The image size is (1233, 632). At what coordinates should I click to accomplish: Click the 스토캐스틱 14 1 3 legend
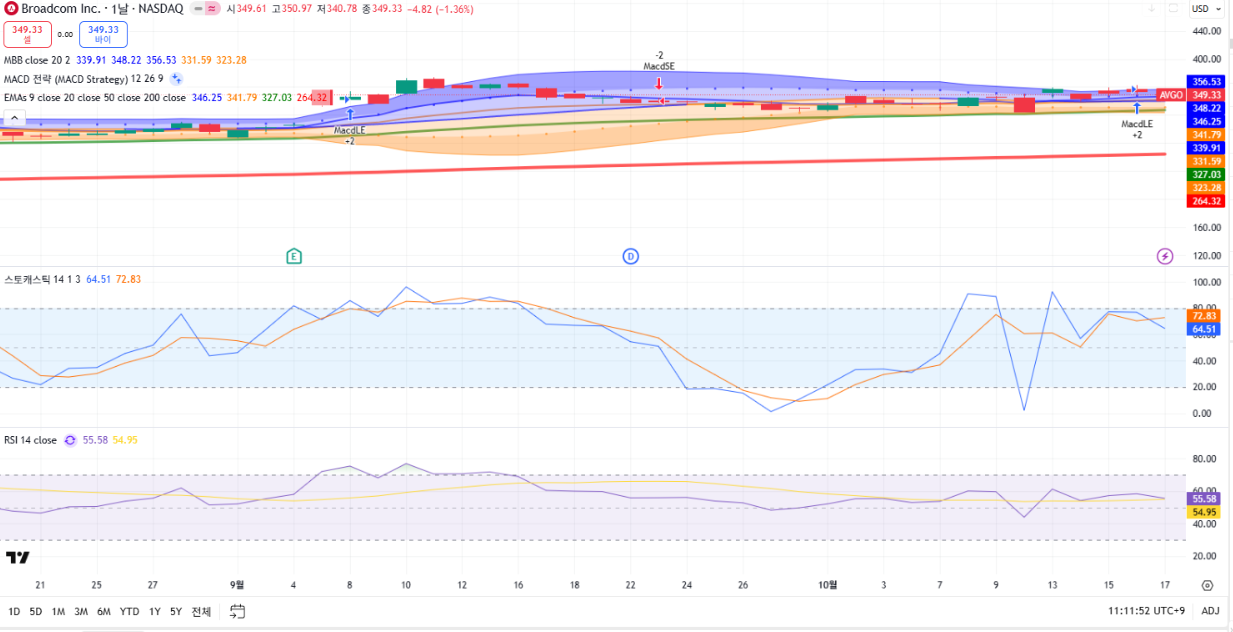43,279
